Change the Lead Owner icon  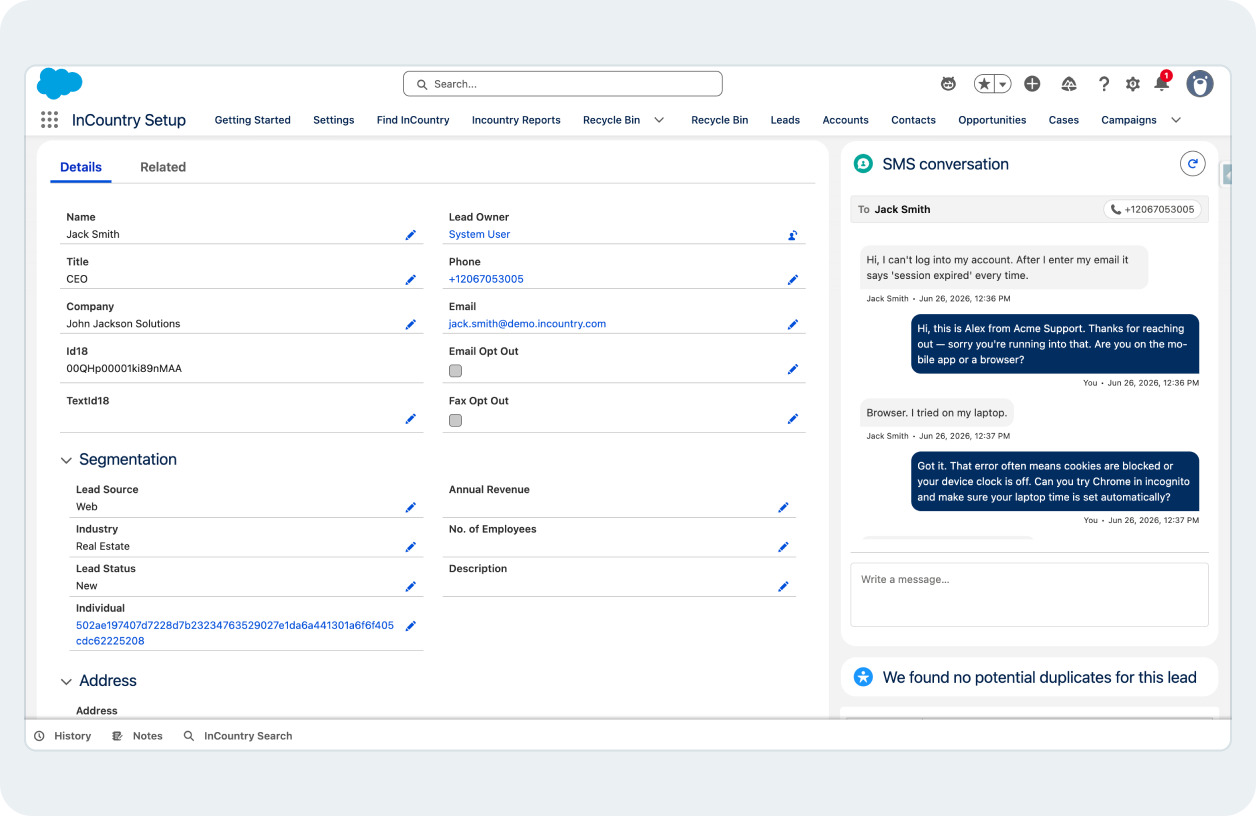pyautogui.click(x=792, y=235)
